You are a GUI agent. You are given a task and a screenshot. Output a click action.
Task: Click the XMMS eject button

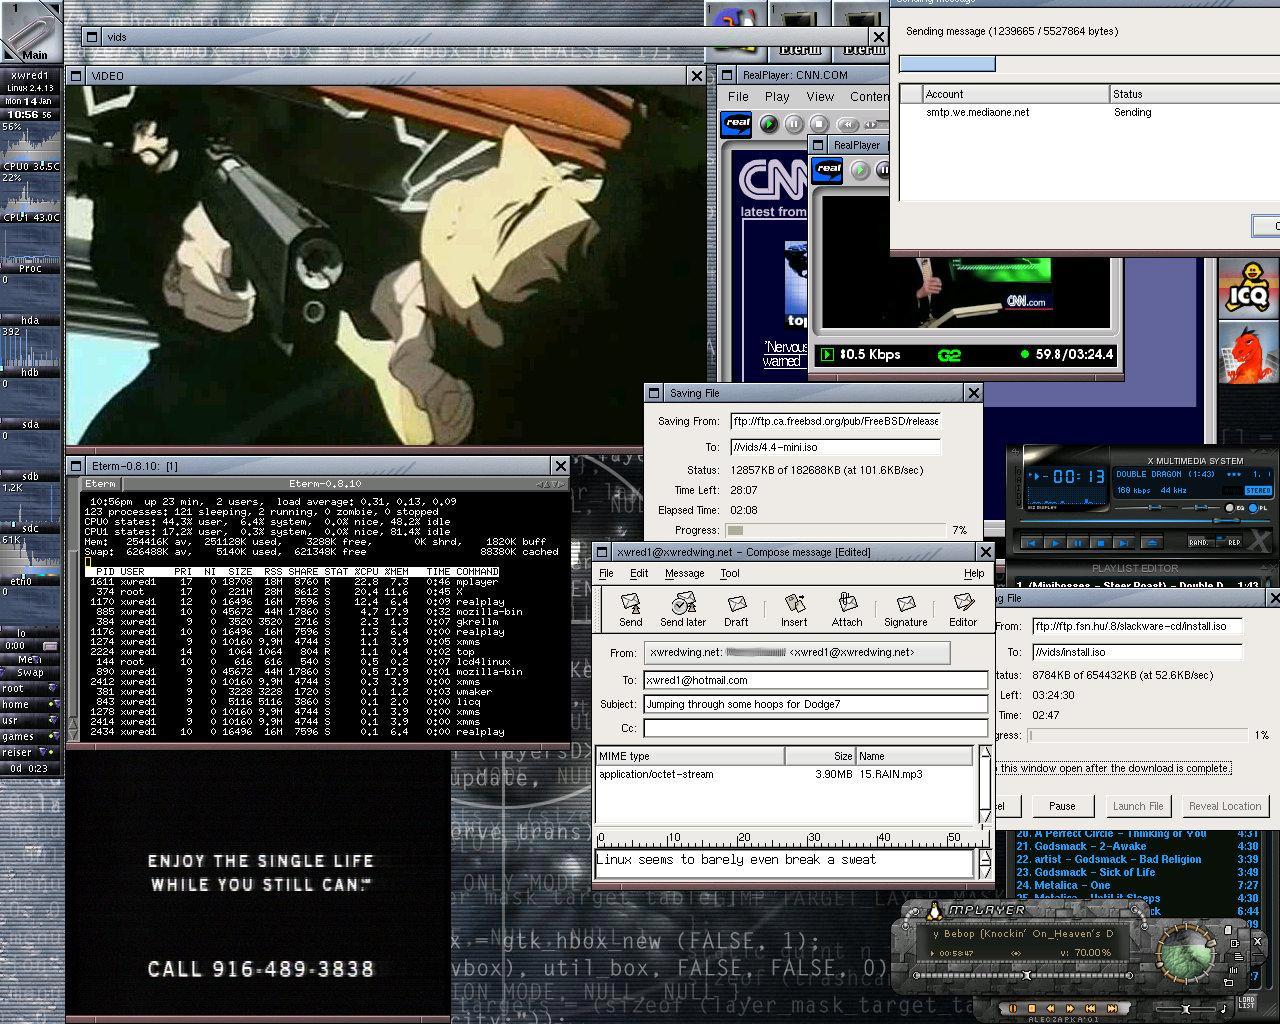pyautogui.click(x=1150, y=543)
